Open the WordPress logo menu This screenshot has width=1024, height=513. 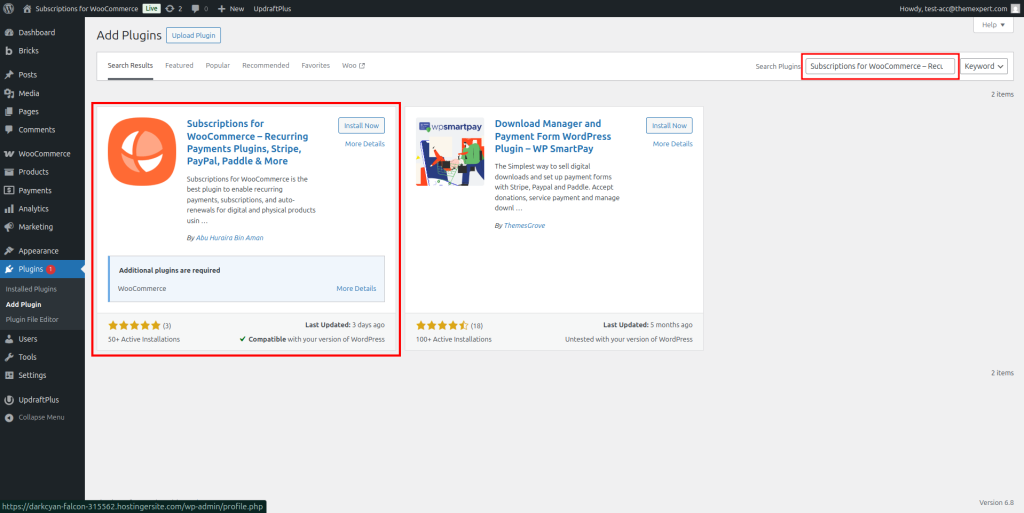pyautogui.click(x=9, y=8)
